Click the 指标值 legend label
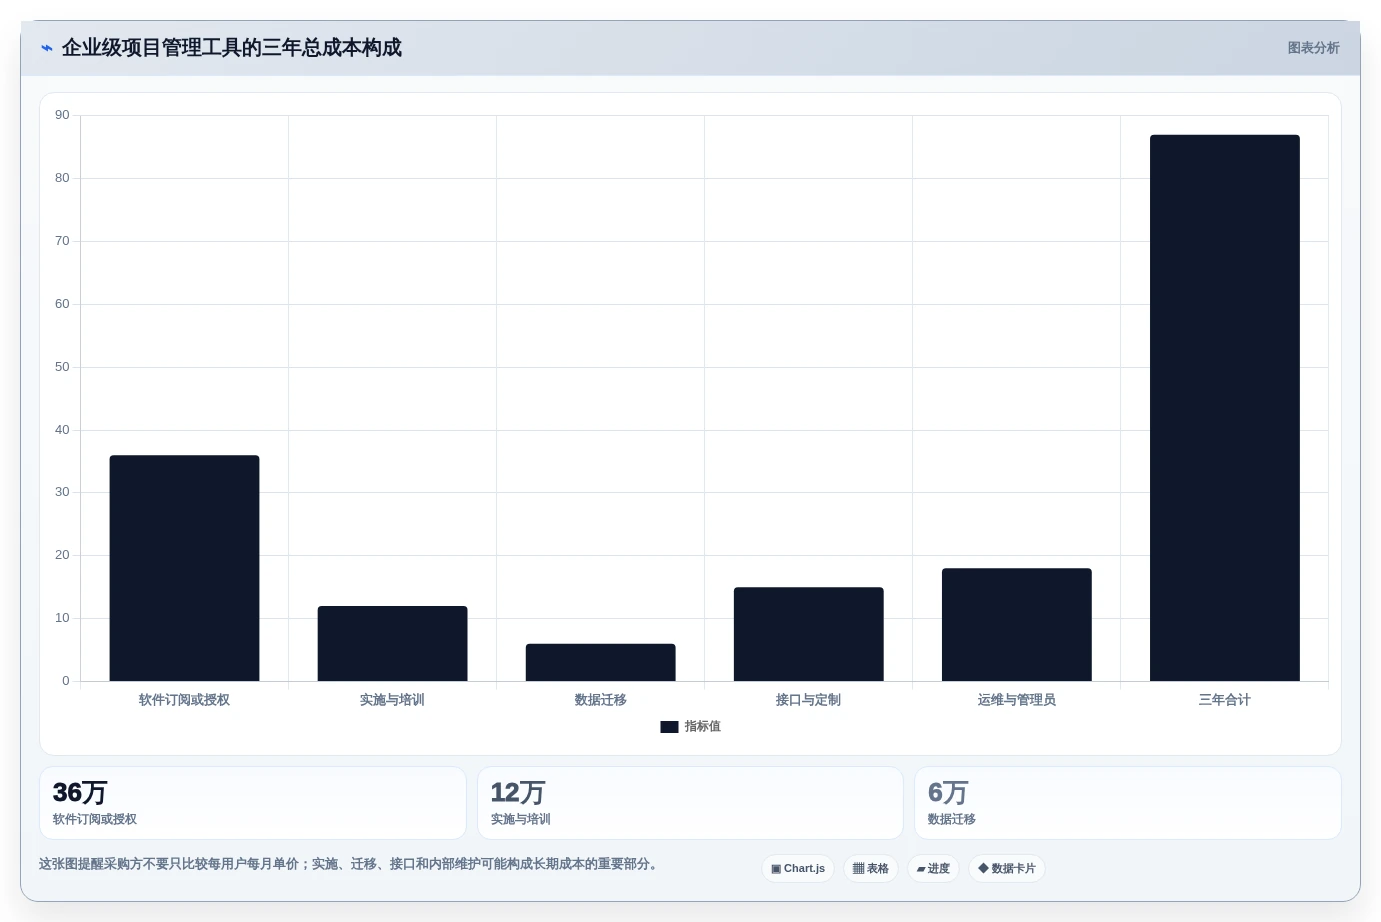Screen dimensions: 1381x922 [x=702, y=727]
